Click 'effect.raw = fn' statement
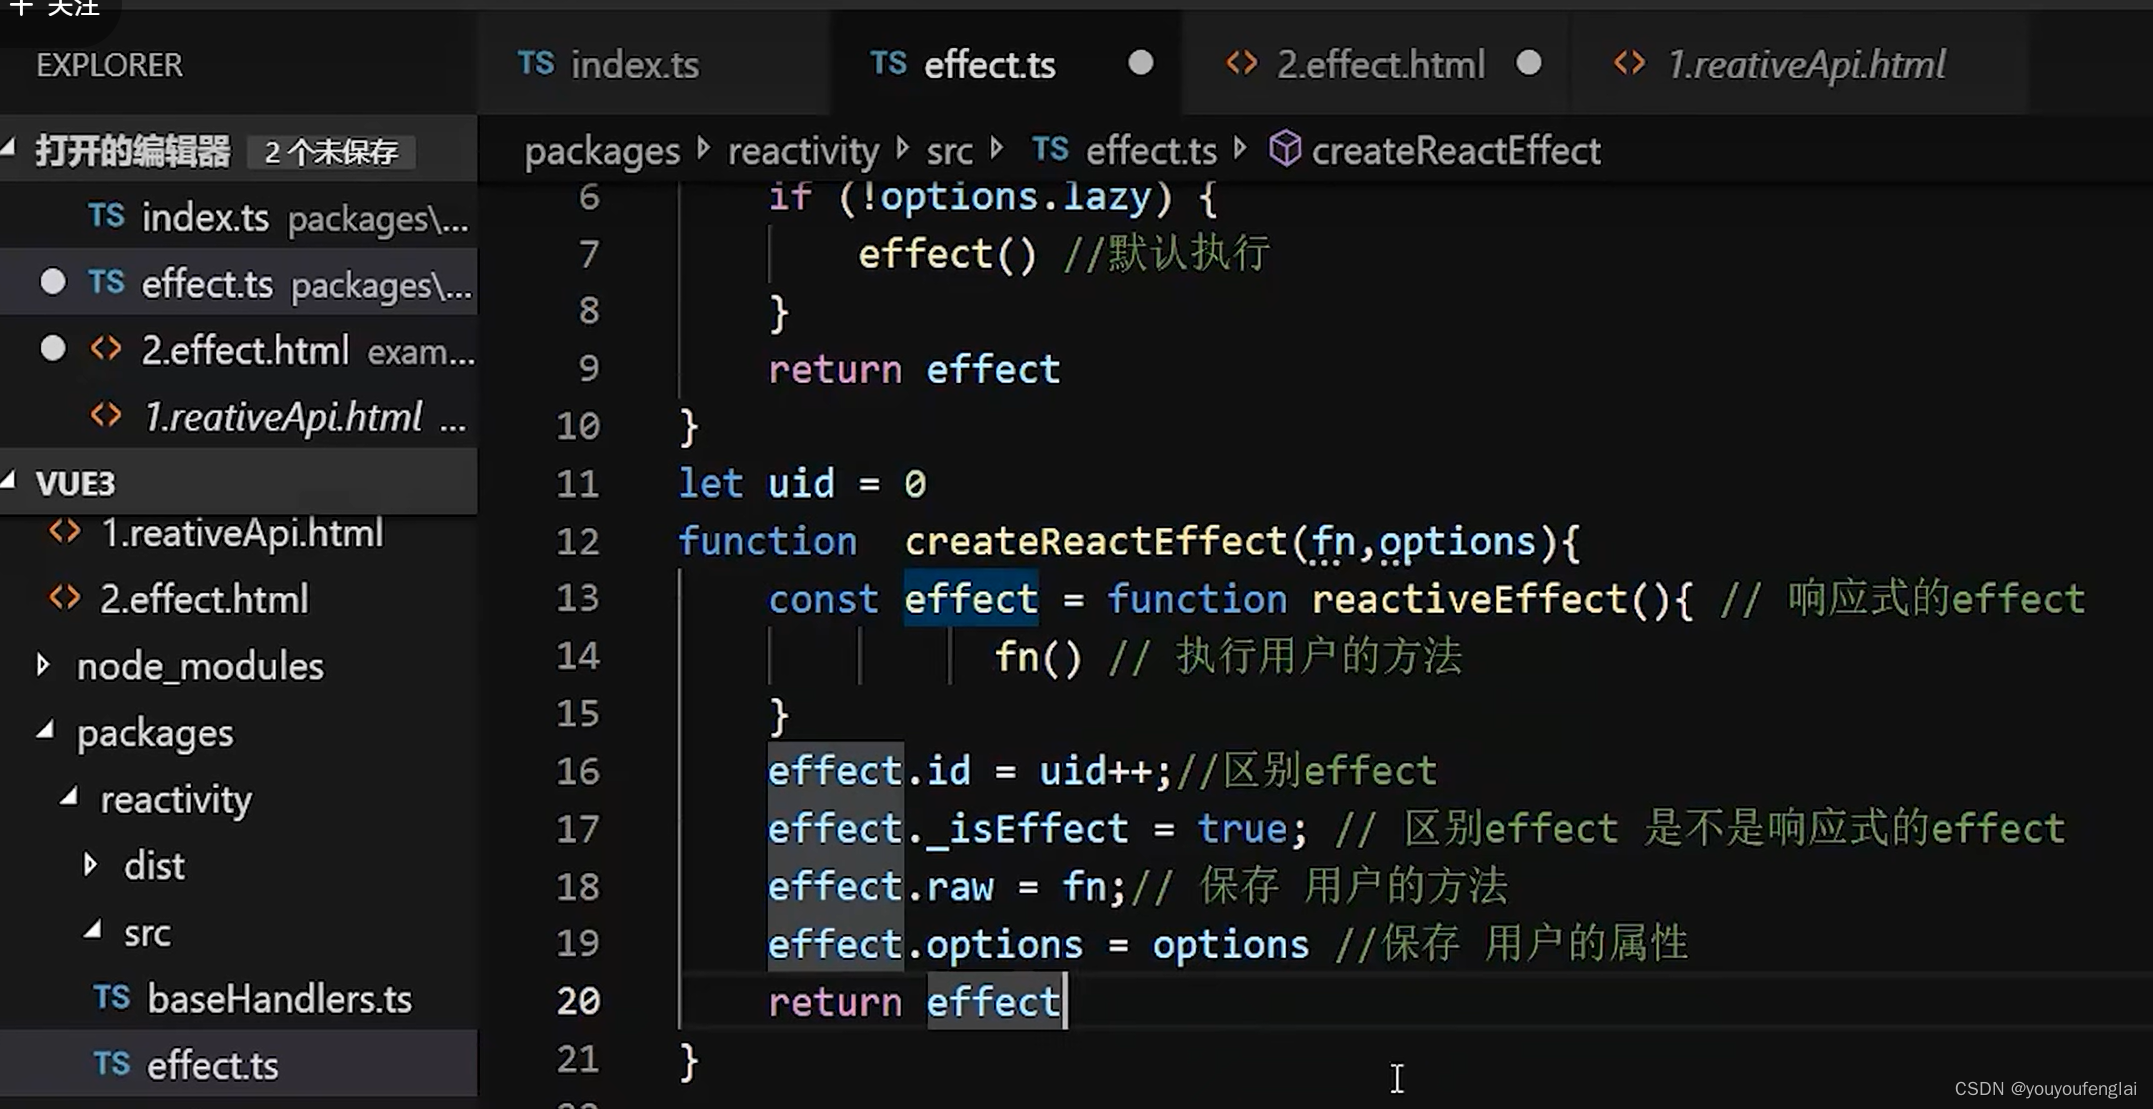This screenshot has width=2153, height=1109. (947, 887)
